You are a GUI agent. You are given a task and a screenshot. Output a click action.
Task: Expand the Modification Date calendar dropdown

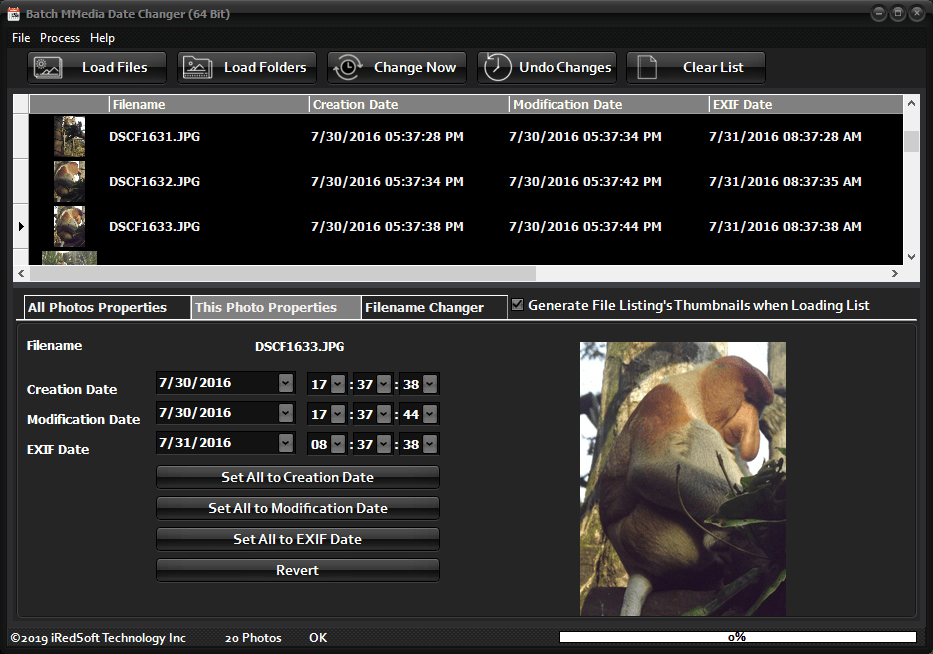click(x=286, y=412)
